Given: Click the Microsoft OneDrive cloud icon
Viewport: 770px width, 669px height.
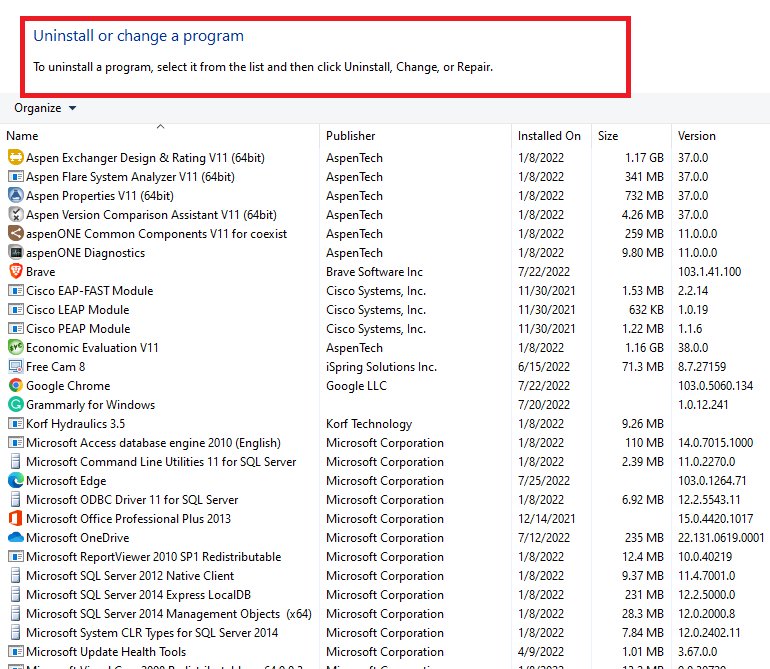Looking at the screenshot, I should [x=15, y=538].
